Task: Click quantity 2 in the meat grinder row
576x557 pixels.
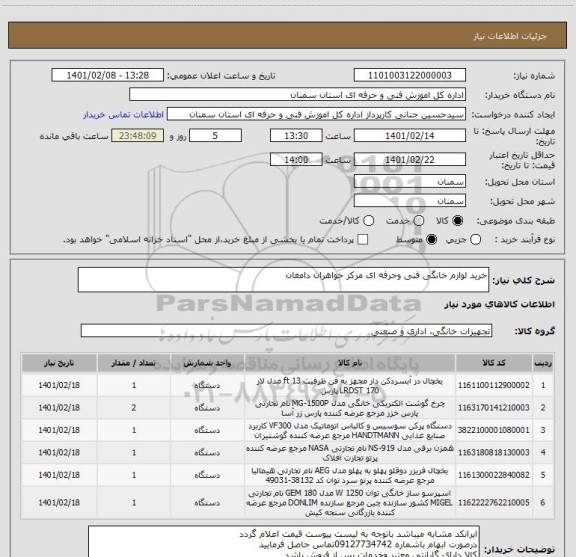Action: pos(134,407)
